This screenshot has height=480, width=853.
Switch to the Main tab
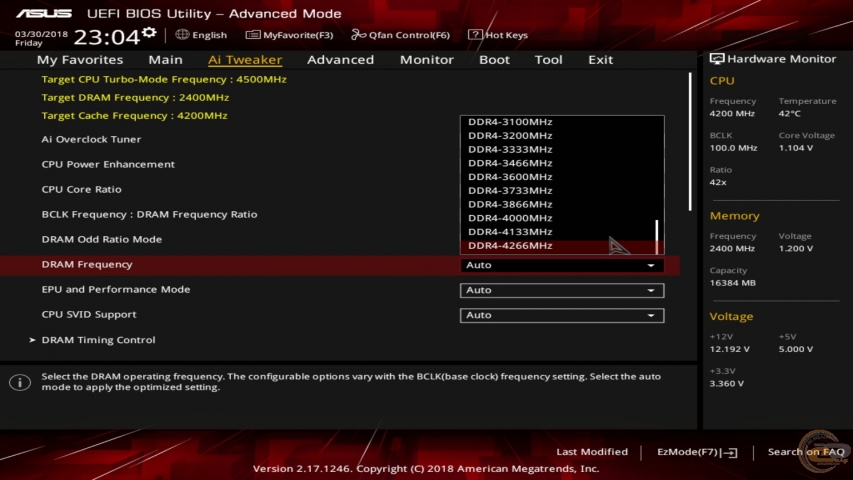point(165,60)
